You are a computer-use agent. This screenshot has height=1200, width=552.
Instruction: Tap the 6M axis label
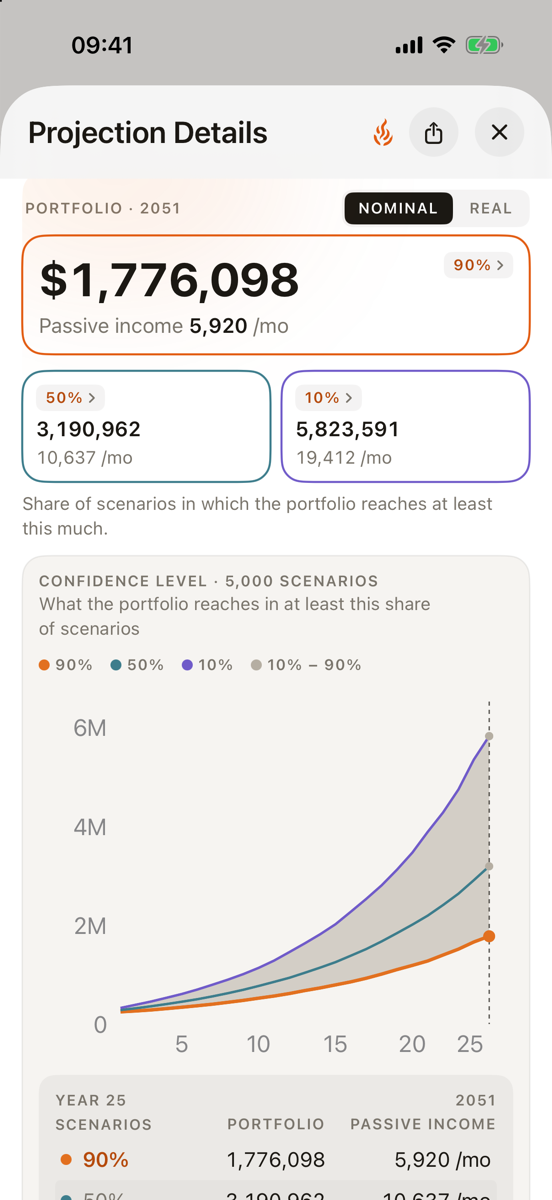pyautogui.click(x=90, y=728)
